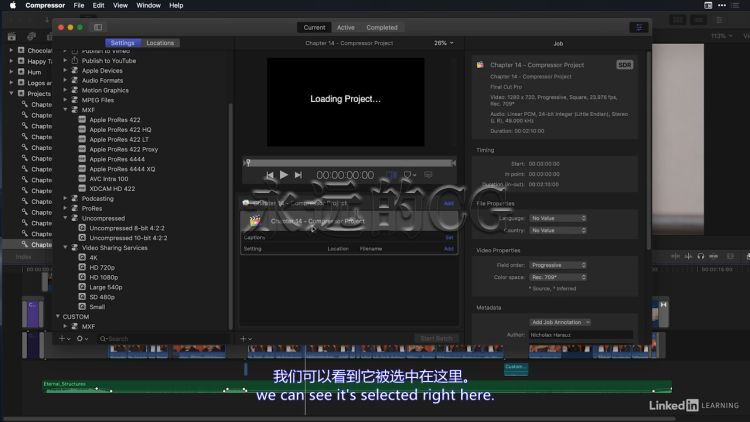Switch to the Locations tab
The width and height of the screenshot is (750, 422).
click(x=160, y=43)
